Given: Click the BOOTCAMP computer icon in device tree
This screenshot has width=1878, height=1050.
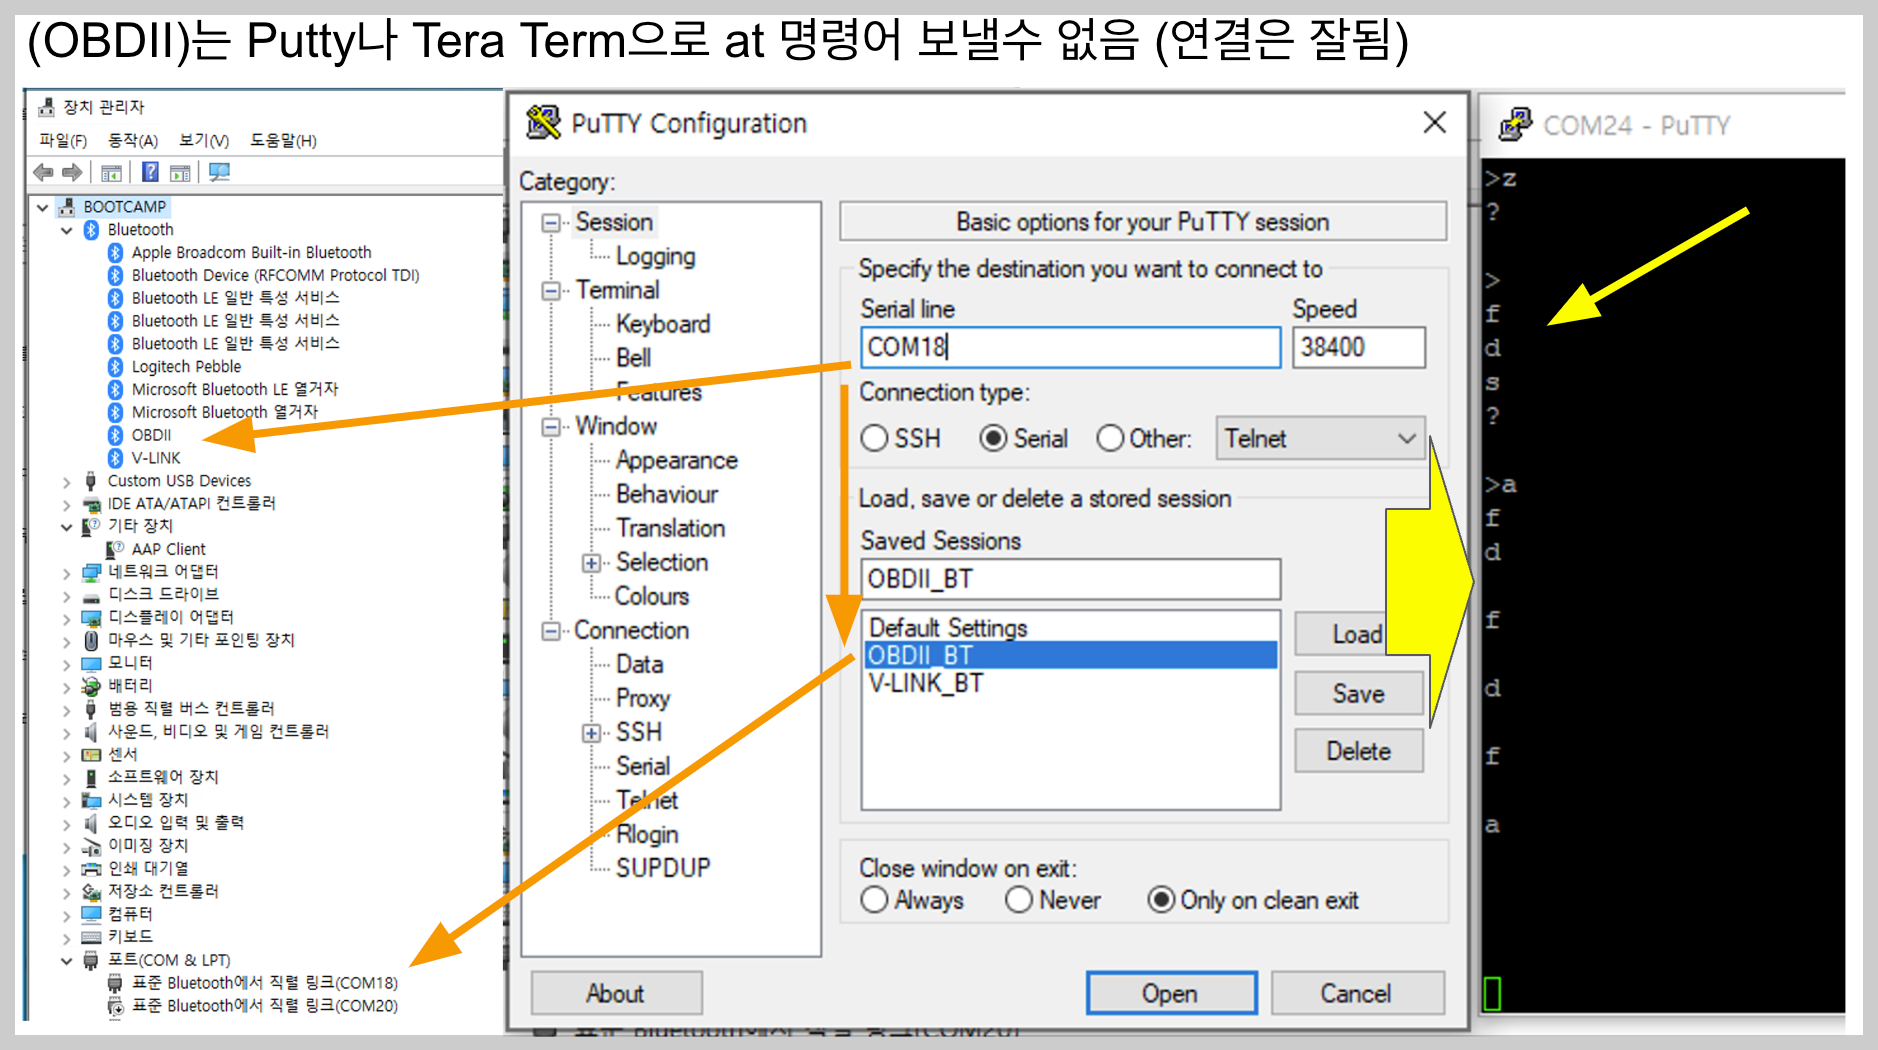Looking at the screenshot, I should click(67, 207).
